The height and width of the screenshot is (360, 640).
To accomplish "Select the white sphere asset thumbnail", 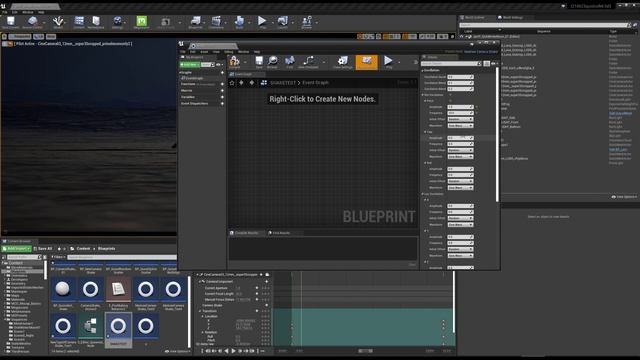I will (x=62, y=289).
